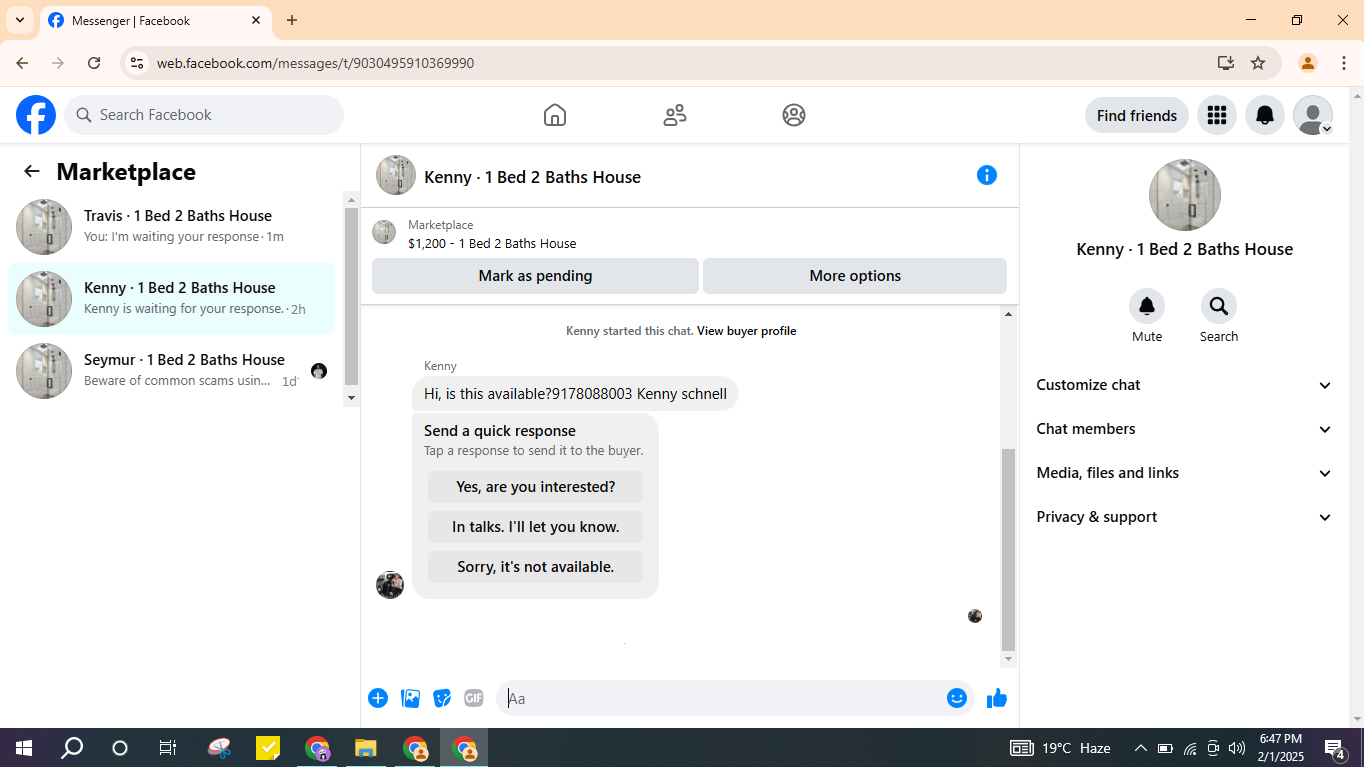
Task: Open more actions plus icon in composer
Action: coord(378,698)
